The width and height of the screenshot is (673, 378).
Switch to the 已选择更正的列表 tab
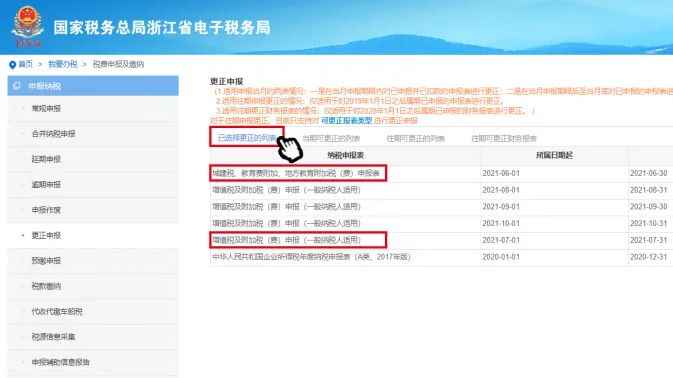coord(247,138)
